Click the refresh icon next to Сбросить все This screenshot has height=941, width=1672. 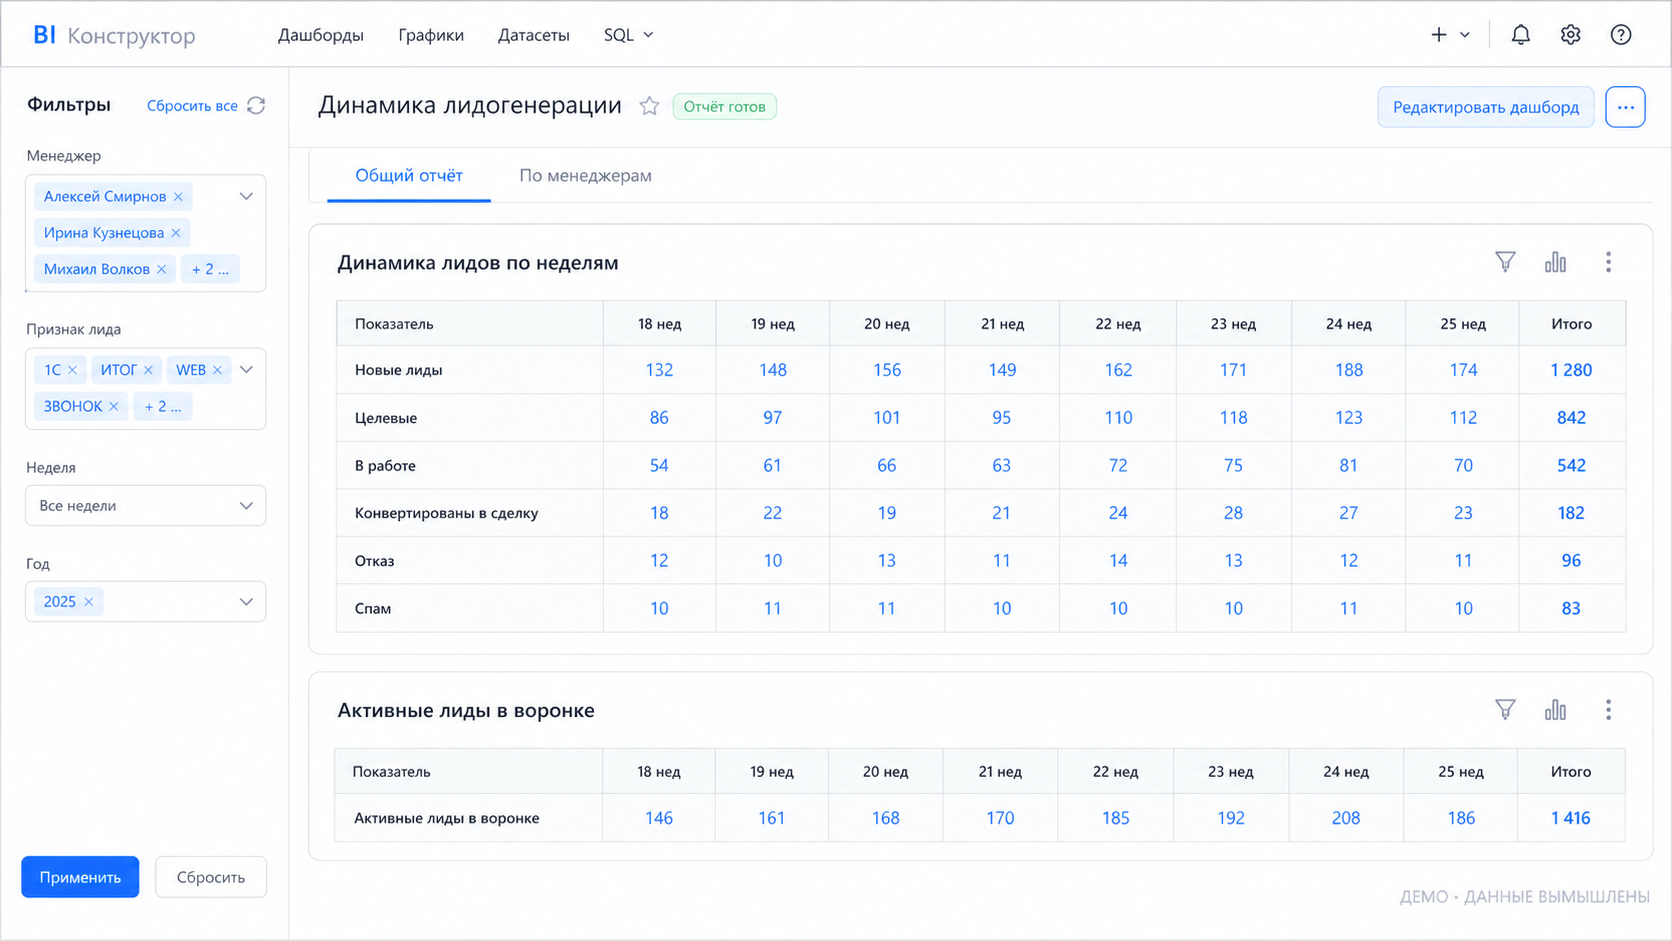256,105
